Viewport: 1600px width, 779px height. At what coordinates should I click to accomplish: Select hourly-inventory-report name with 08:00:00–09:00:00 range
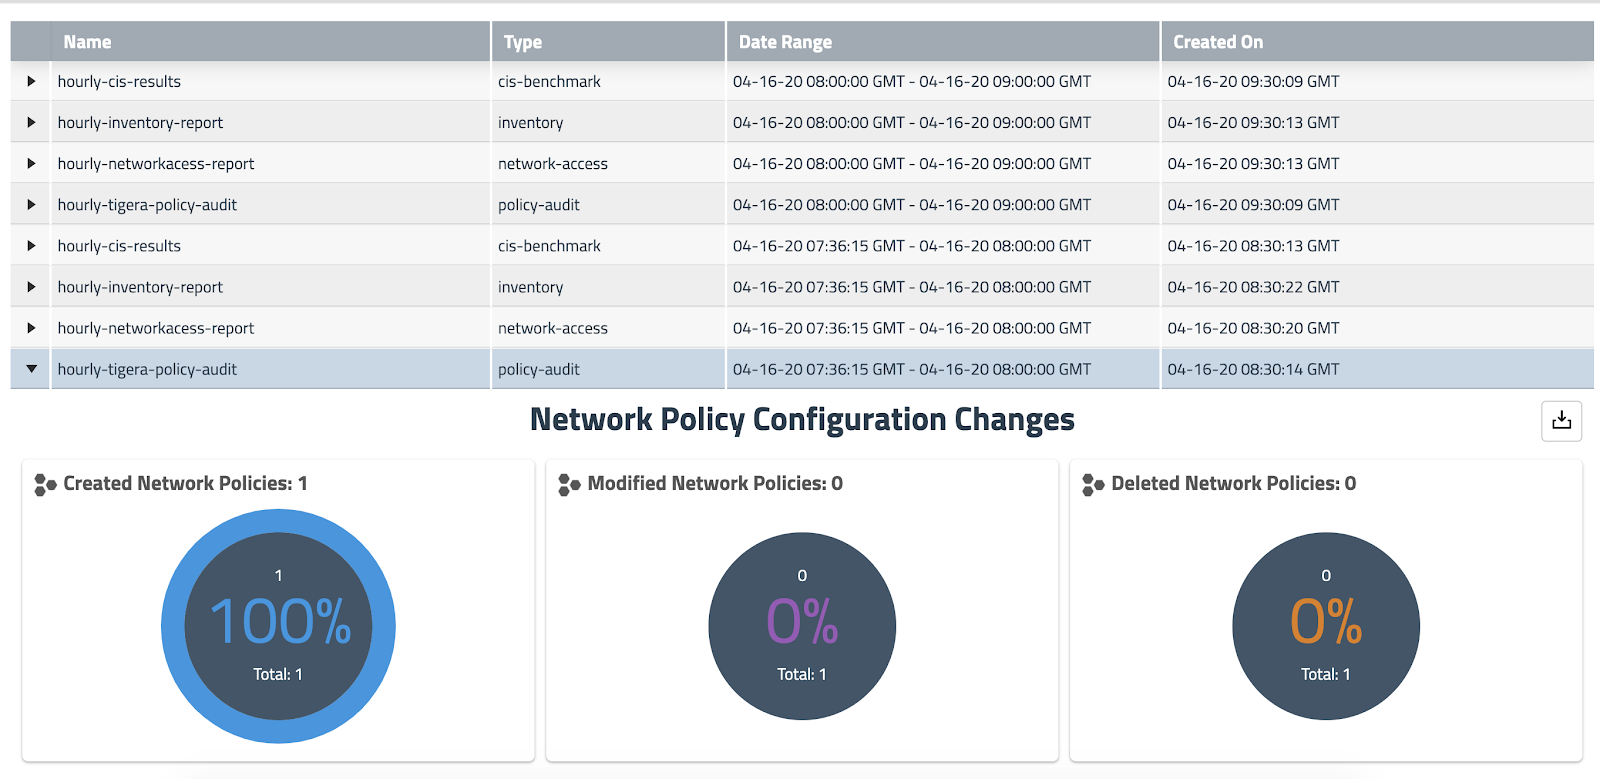140,122
